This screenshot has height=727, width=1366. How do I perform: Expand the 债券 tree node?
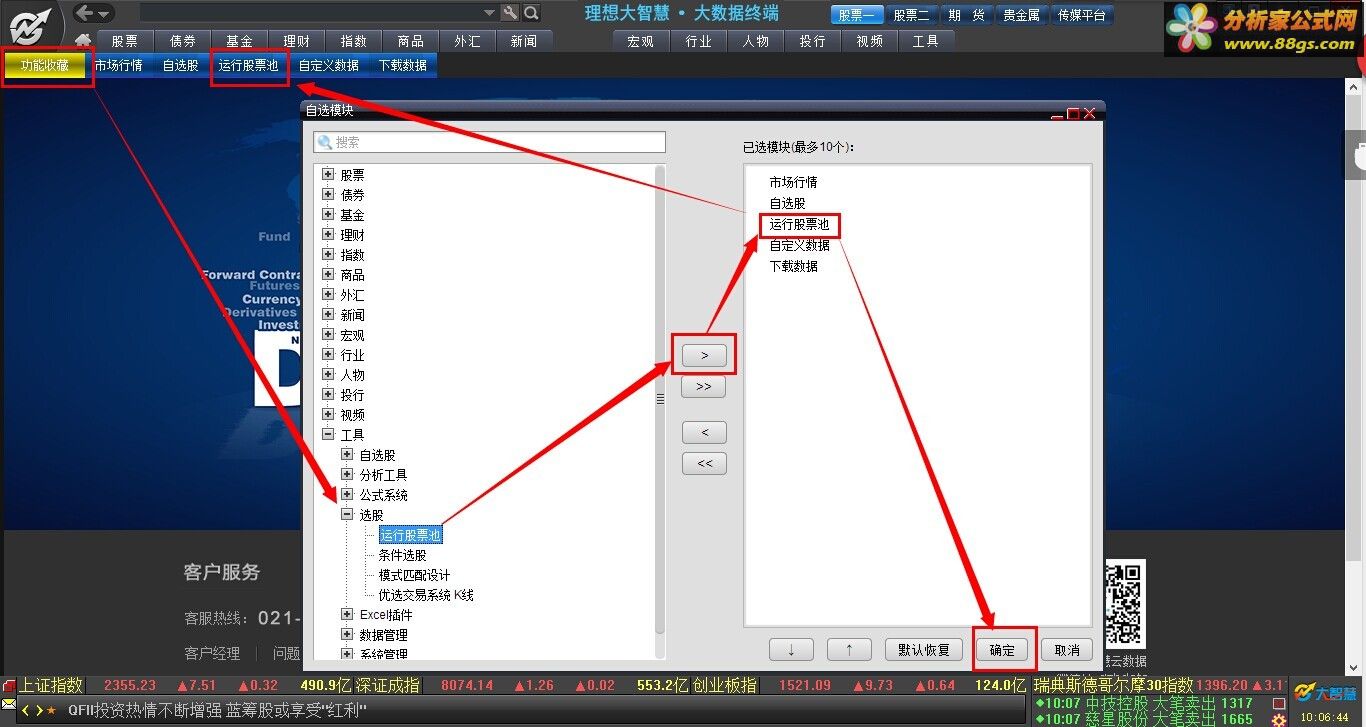328,194
